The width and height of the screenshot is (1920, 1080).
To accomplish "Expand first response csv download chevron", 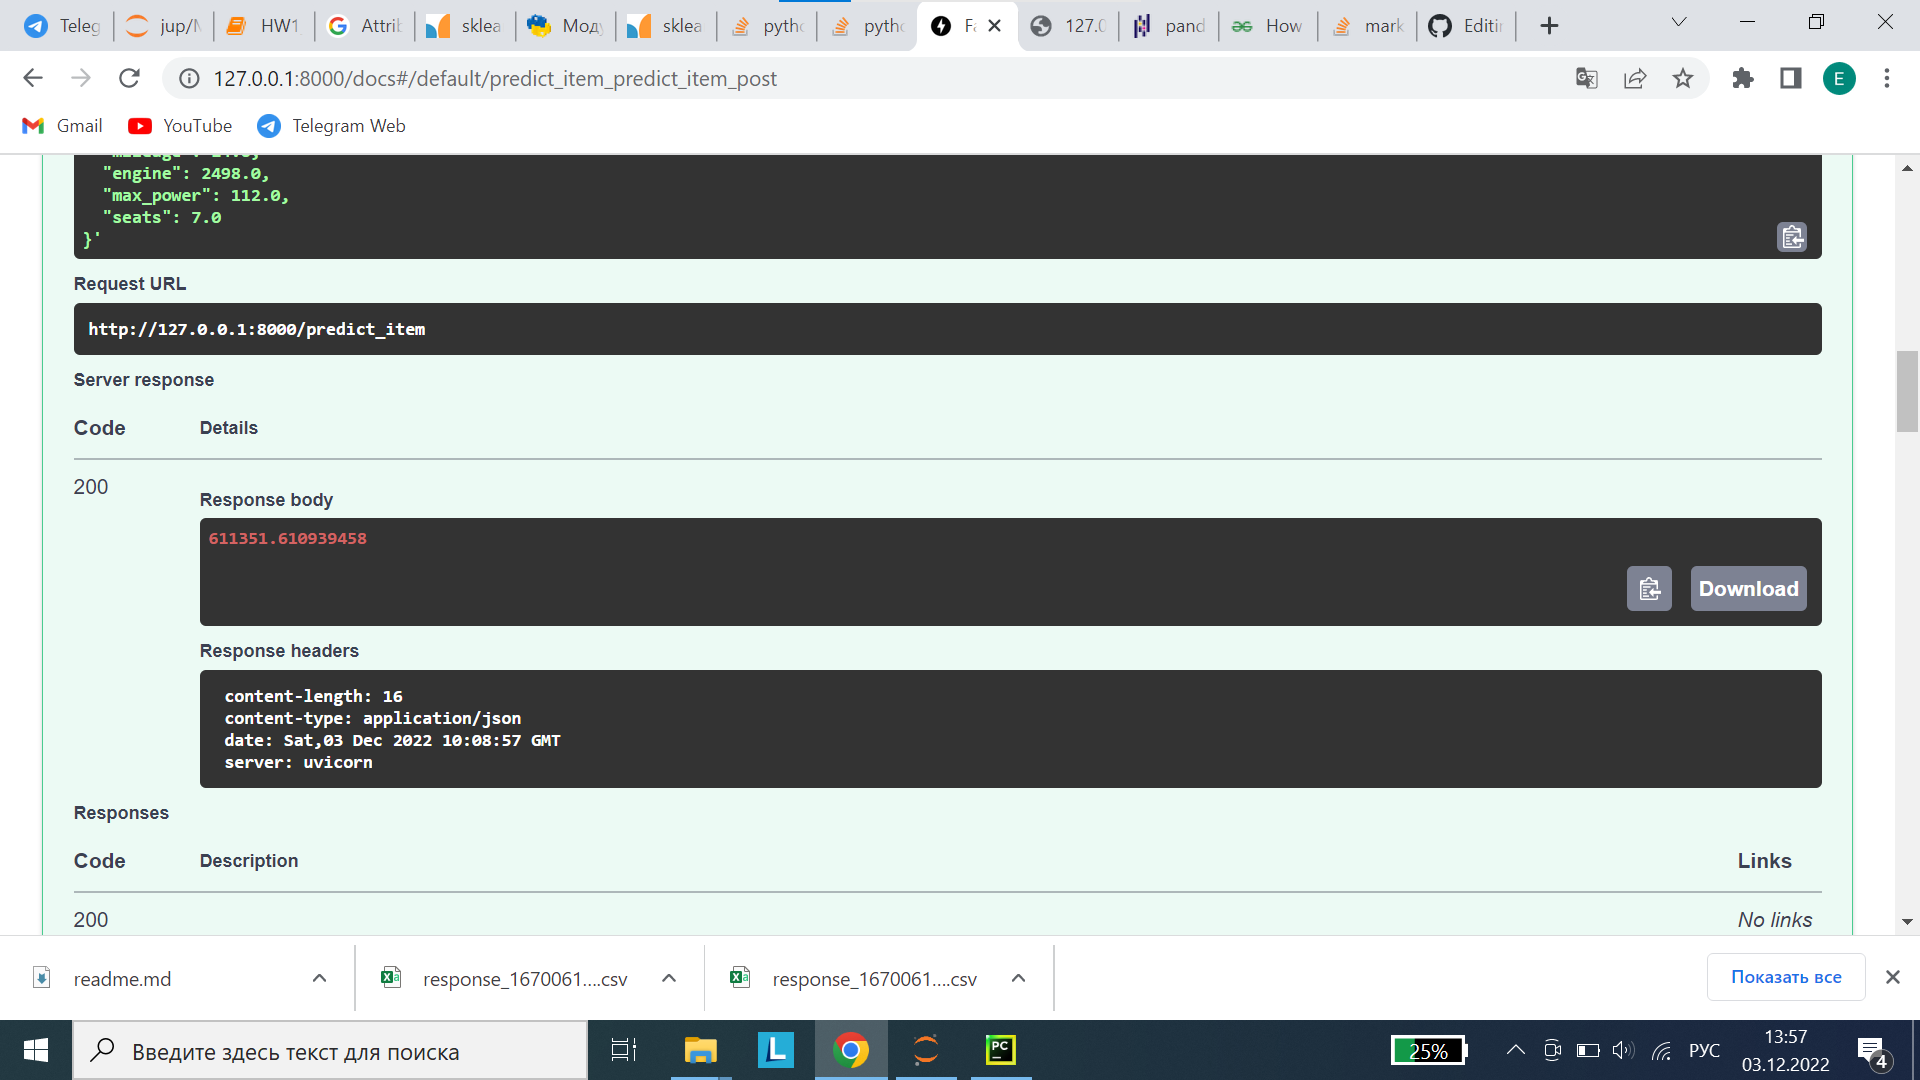I will (669, 978).
